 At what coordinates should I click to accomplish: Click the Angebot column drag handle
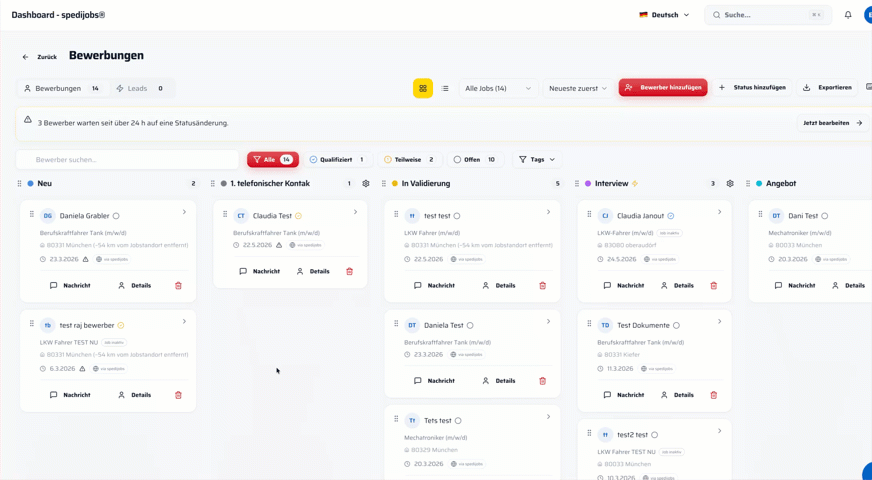pos(748,184)
